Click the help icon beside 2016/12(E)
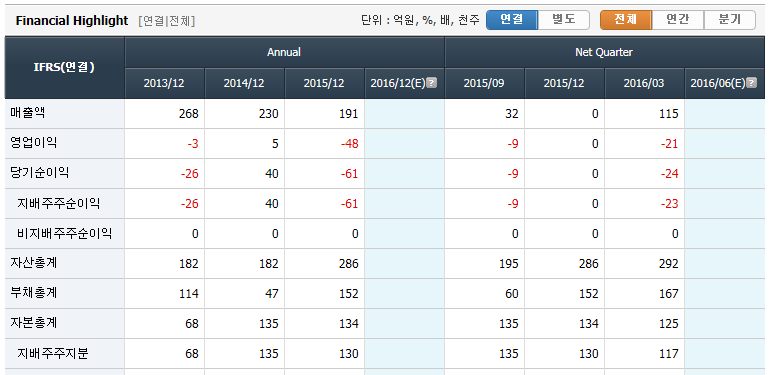 [x=431, y=83]
